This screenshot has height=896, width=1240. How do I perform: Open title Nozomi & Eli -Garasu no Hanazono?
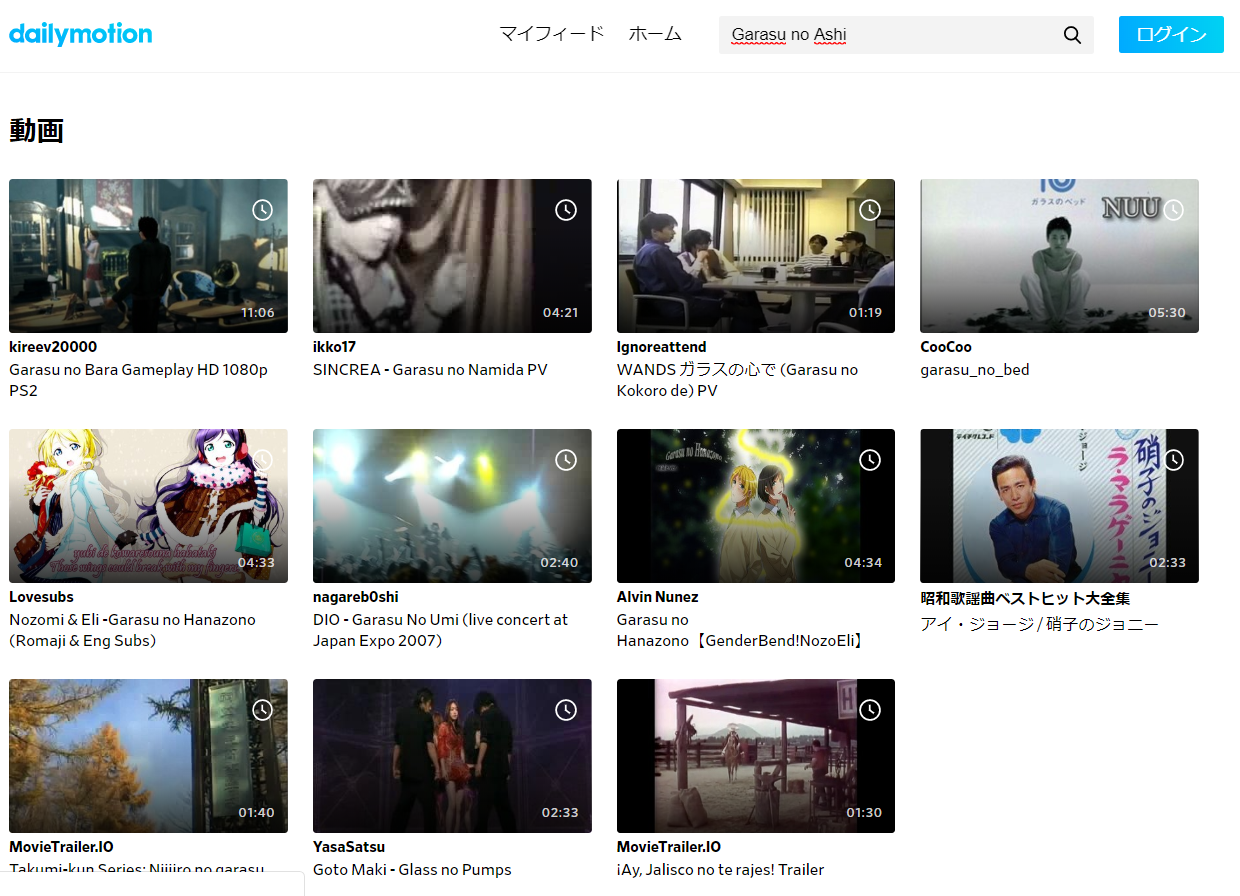coord(132,630)
